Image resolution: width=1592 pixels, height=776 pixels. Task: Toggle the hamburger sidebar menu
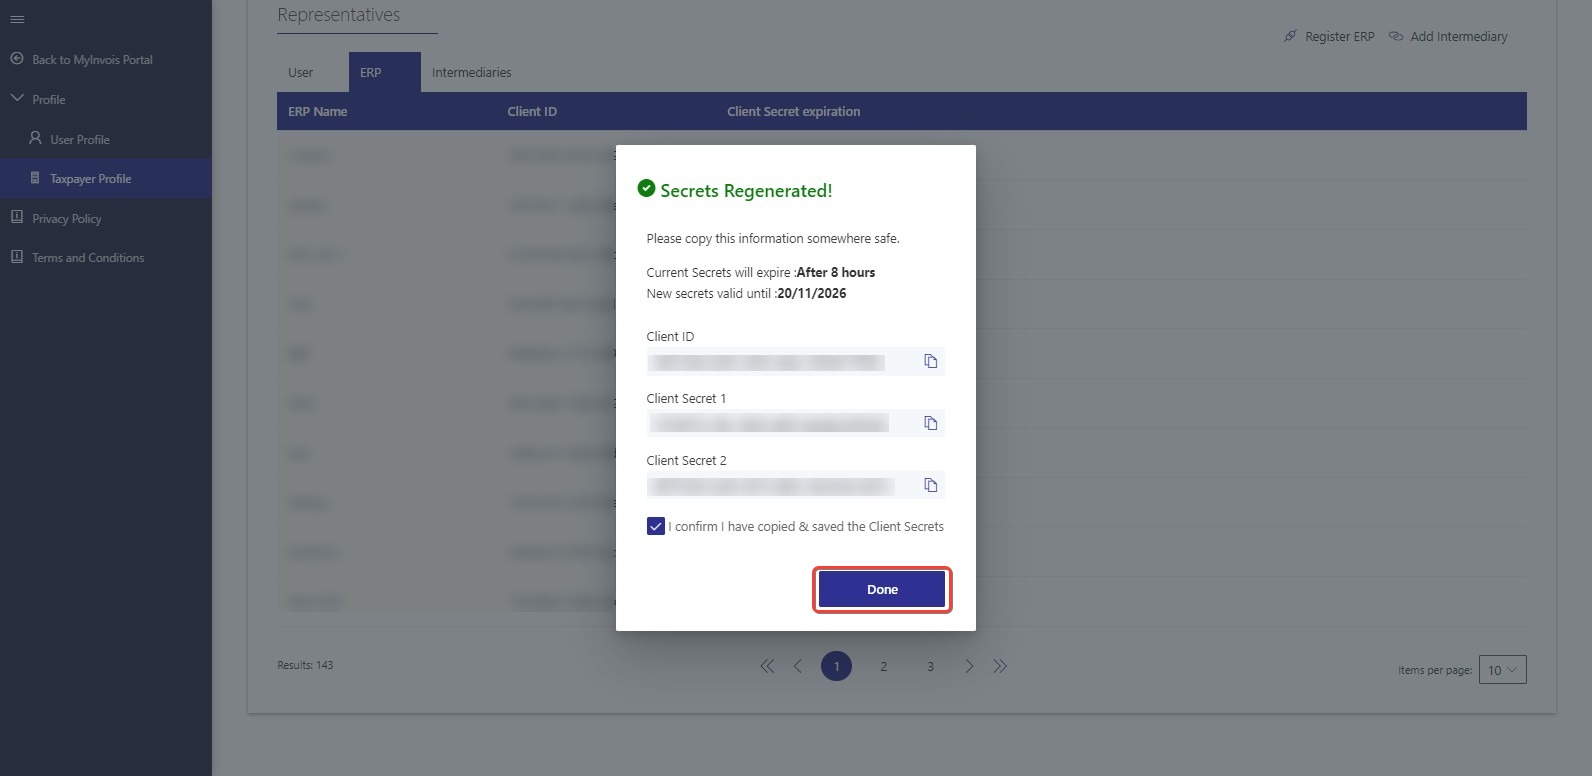pos(17,19)
